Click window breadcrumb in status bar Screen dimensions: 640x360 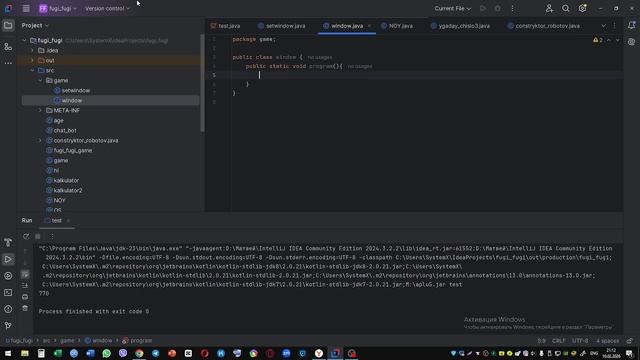(x=98, y=340)
